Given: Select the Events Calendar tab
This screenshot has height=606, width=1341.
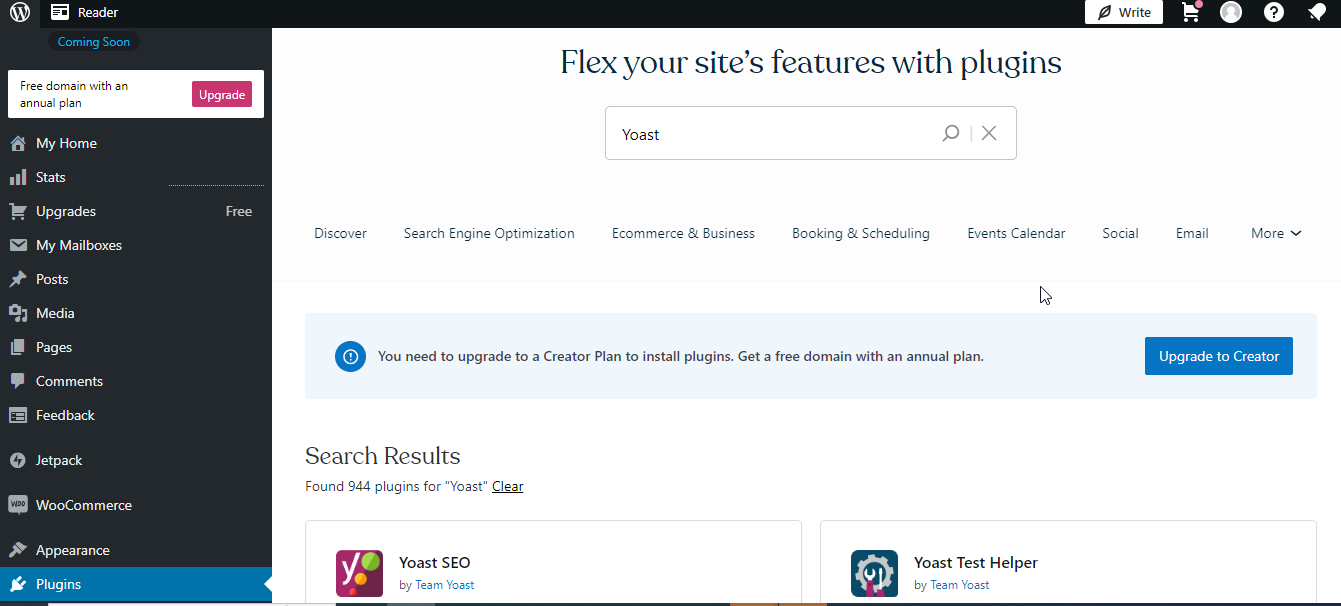Looking at the screenshot, I should tap(1016, 233).
